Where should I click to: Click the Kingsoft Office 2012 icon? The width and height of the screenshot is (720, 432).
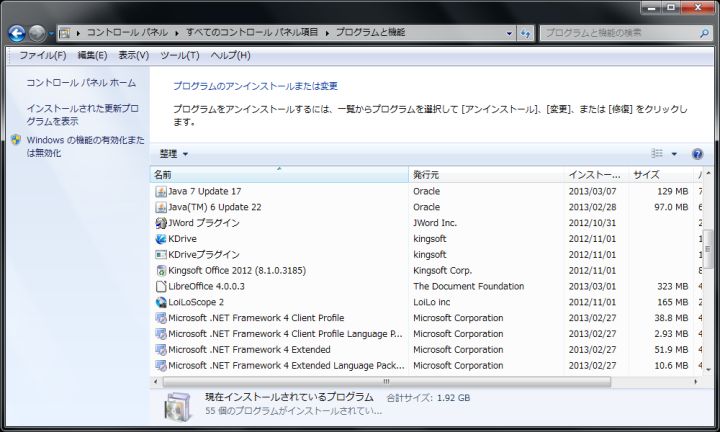(161, 271)
